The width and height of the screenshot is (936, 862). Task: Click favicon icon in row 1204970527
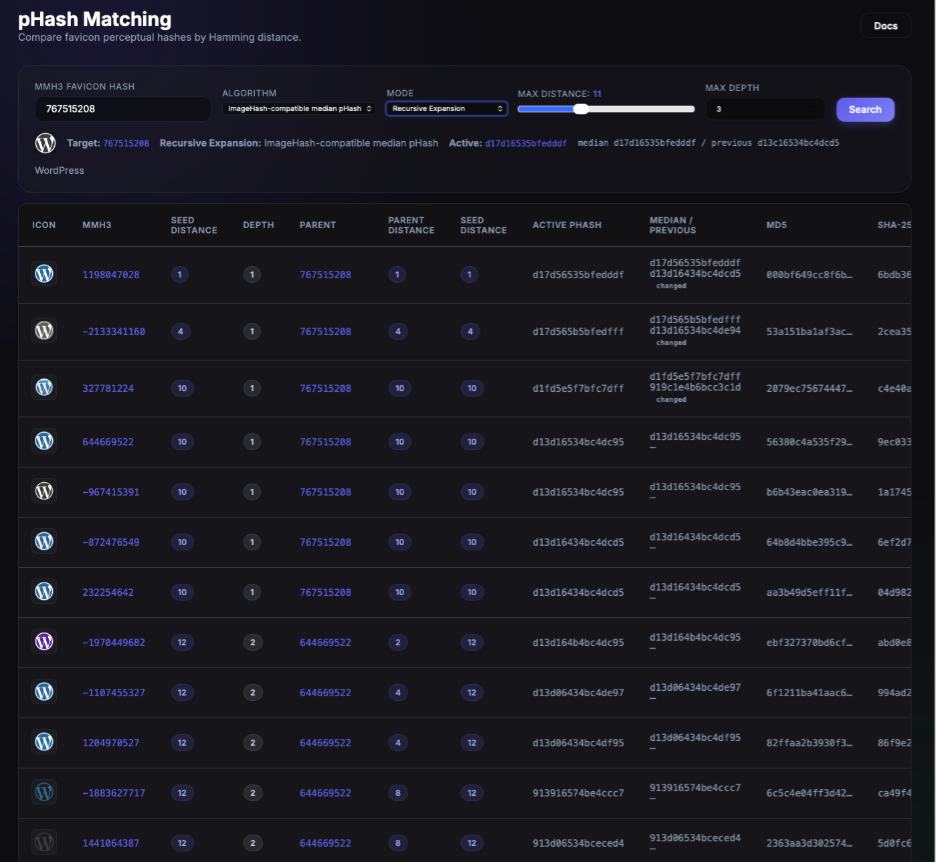44,742
